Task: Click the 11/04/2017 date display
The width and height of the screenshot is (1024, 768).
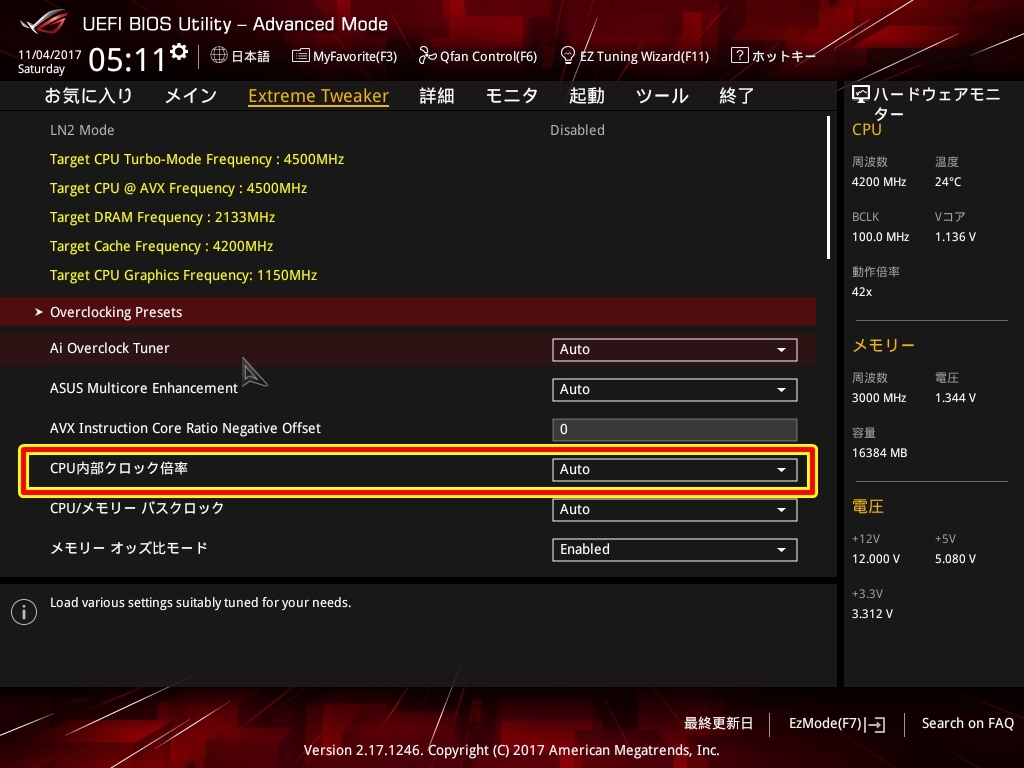Action: pyautogui.click(x=49, y=55)
